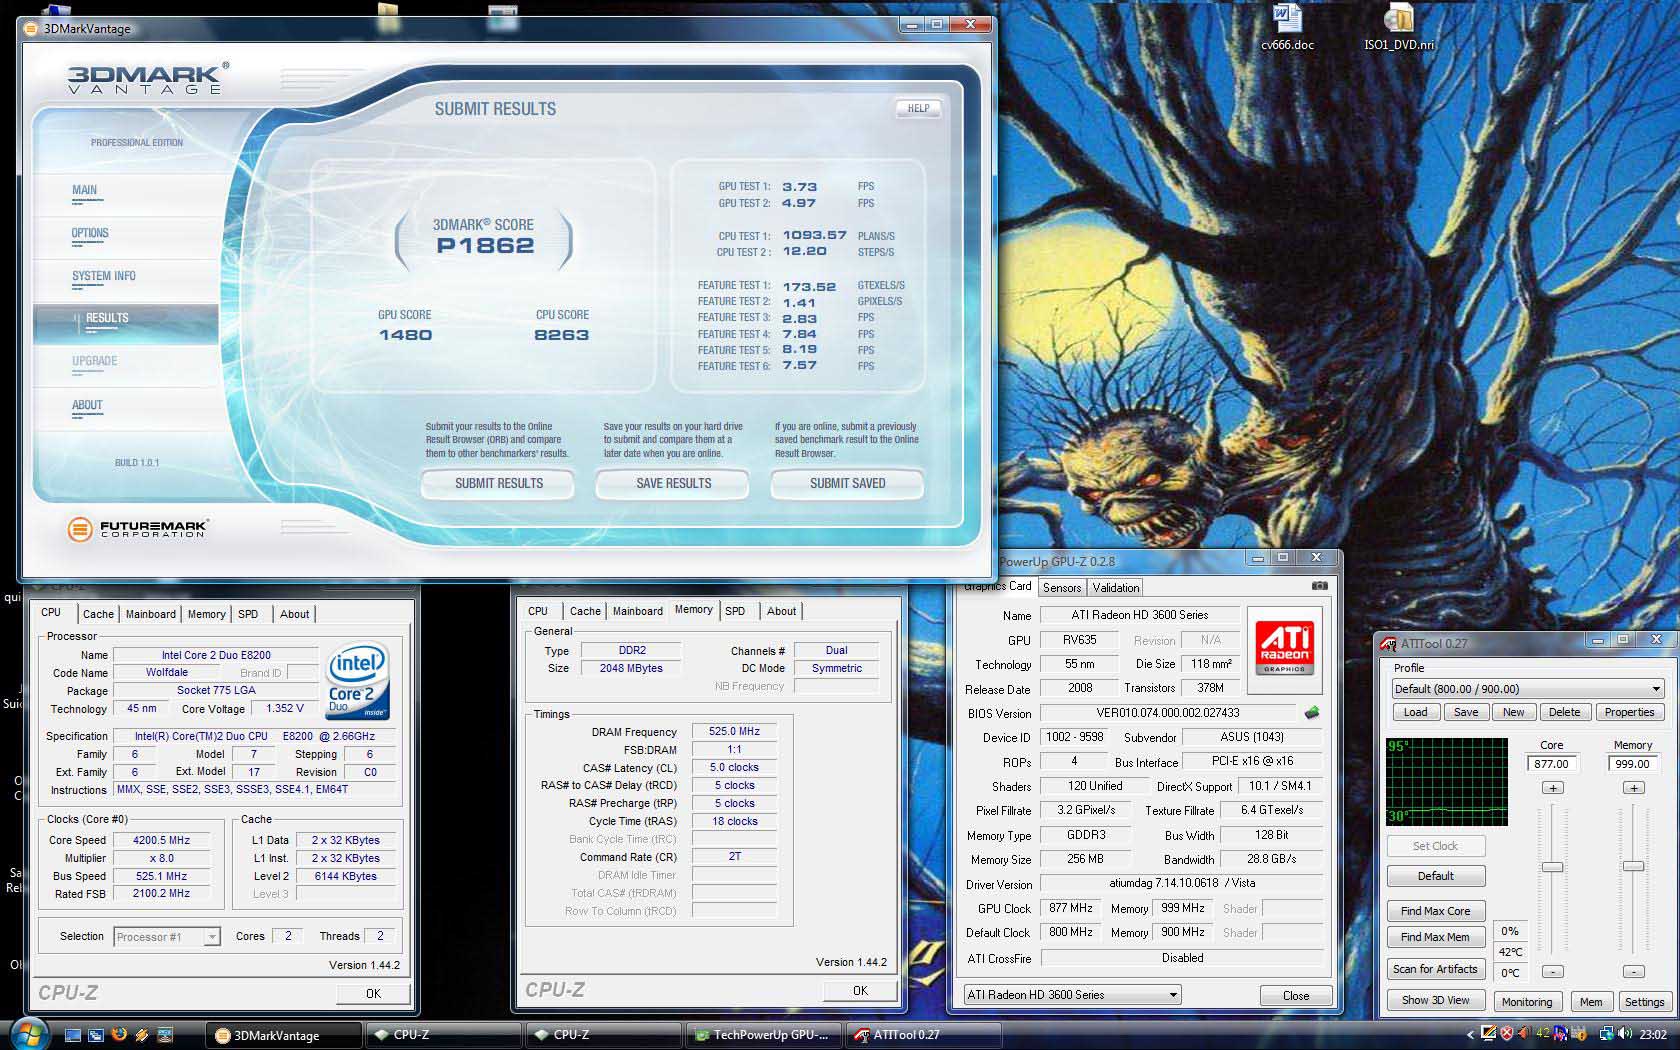Click temperature graph in ATITool

[1446, 782]
